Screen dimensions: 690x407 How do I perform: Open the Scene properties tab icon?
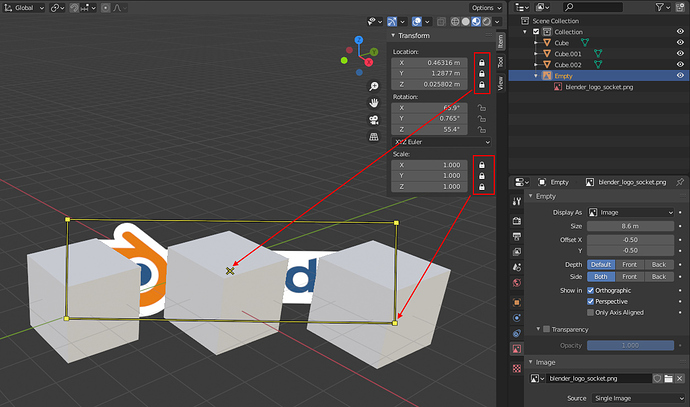[517, 267]
